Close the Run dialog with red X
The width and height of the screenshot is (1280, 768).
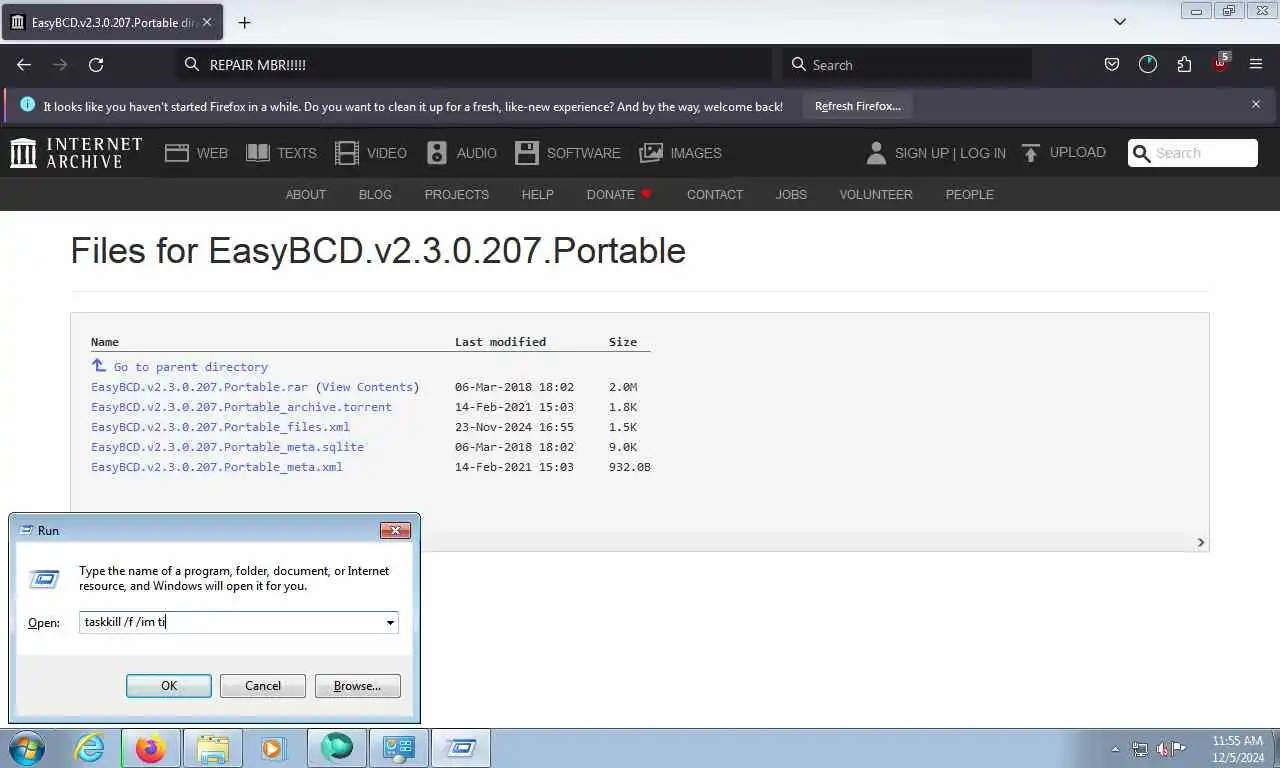(395, 530)
